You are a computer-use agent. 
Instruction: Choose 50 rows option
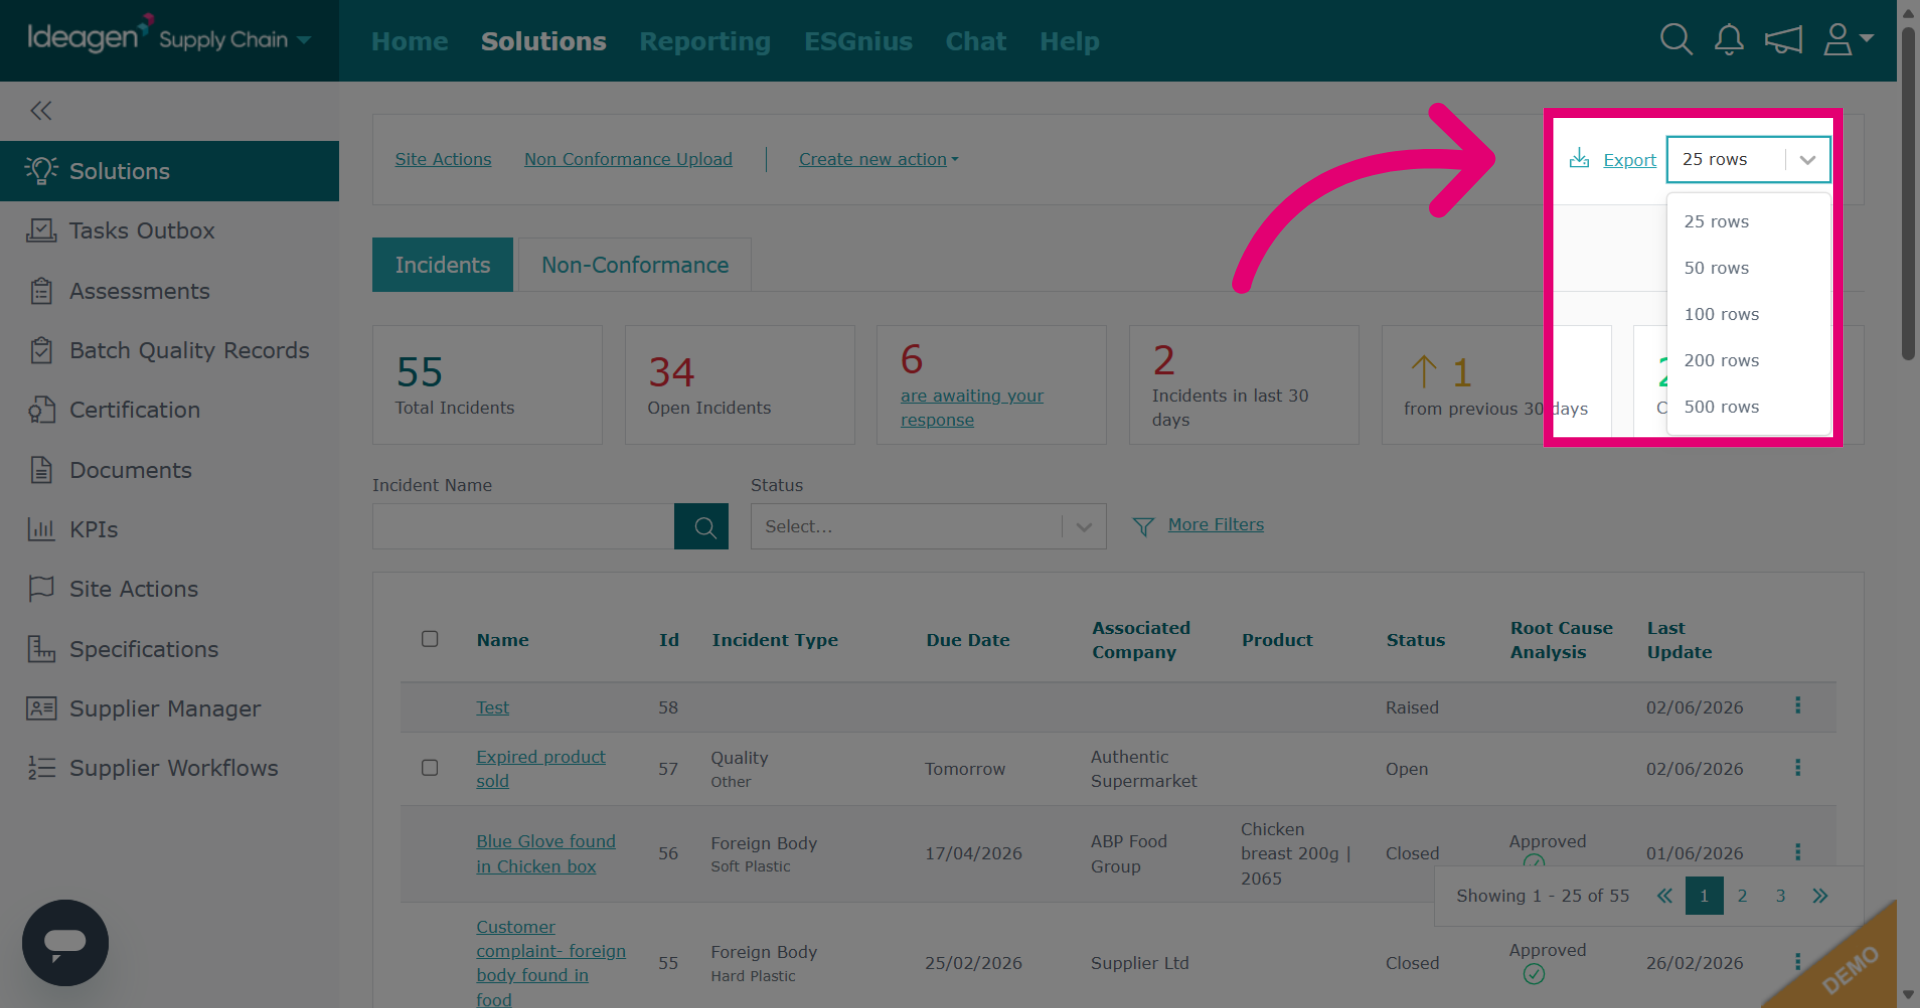[x=1748, y=268]
